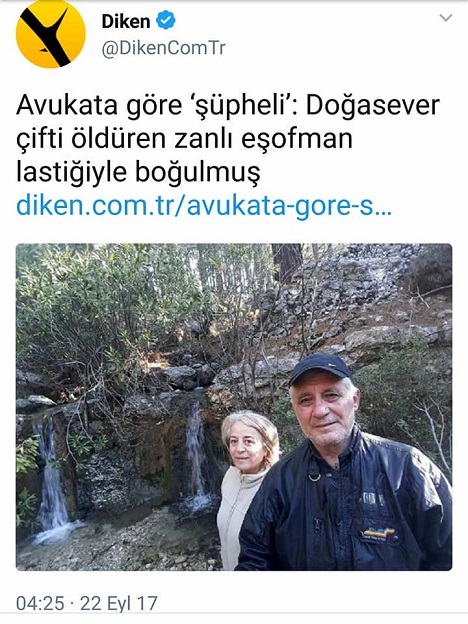Open the Diken display name
Image resolution: width=468 pixels, height=624 pixels.
(126, 21)
